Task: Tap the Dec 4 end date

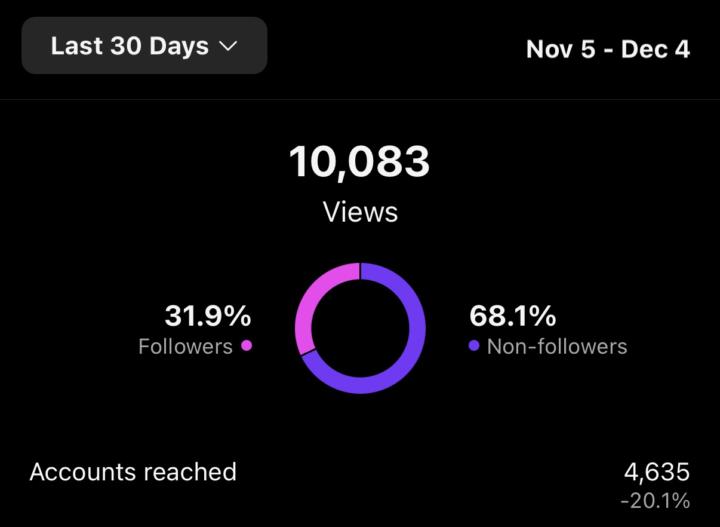Action: click(x=655, y=49)
